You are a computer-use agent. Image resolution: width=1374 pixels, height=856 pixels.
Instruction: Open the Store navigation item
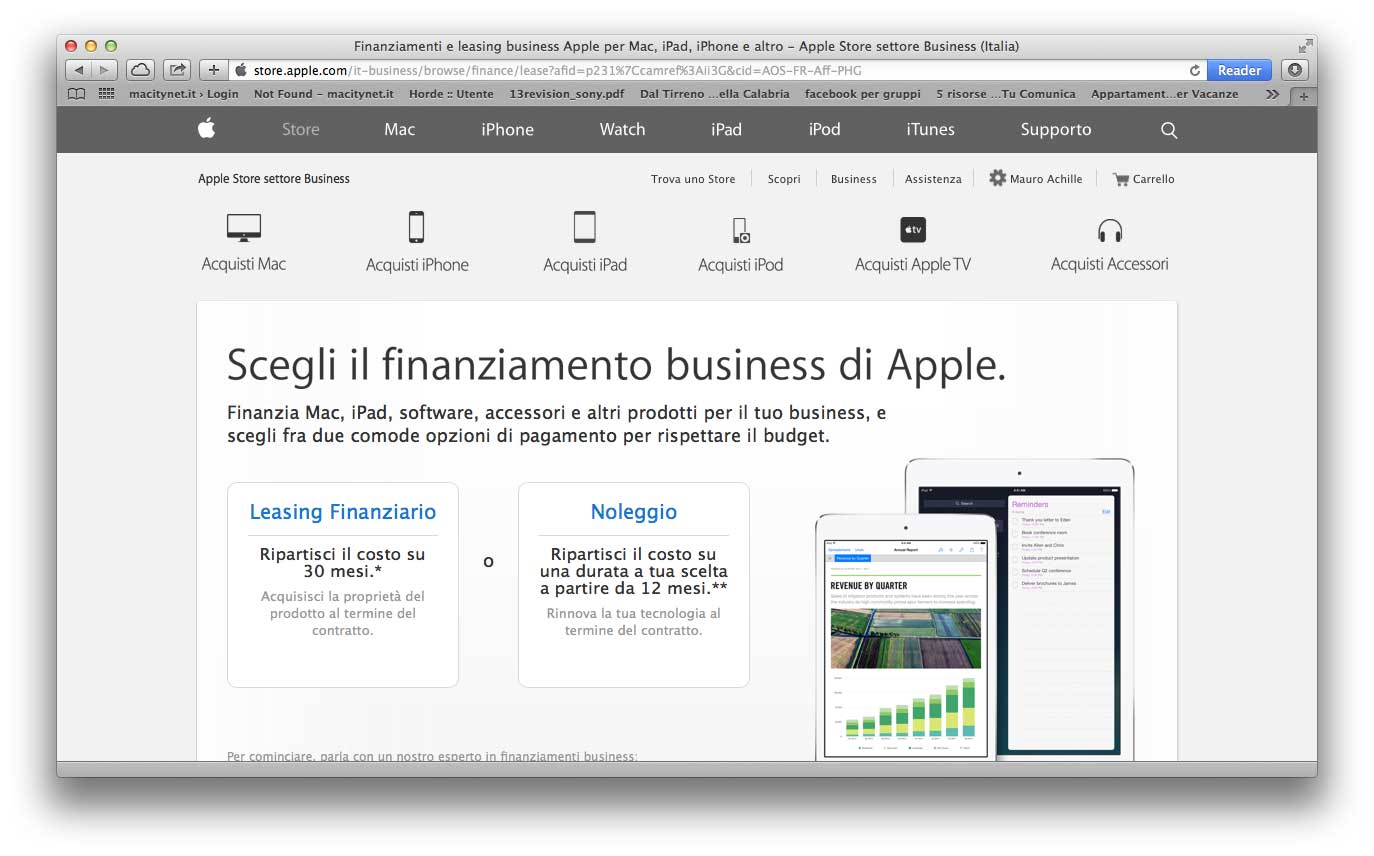[x=301, y=129]
